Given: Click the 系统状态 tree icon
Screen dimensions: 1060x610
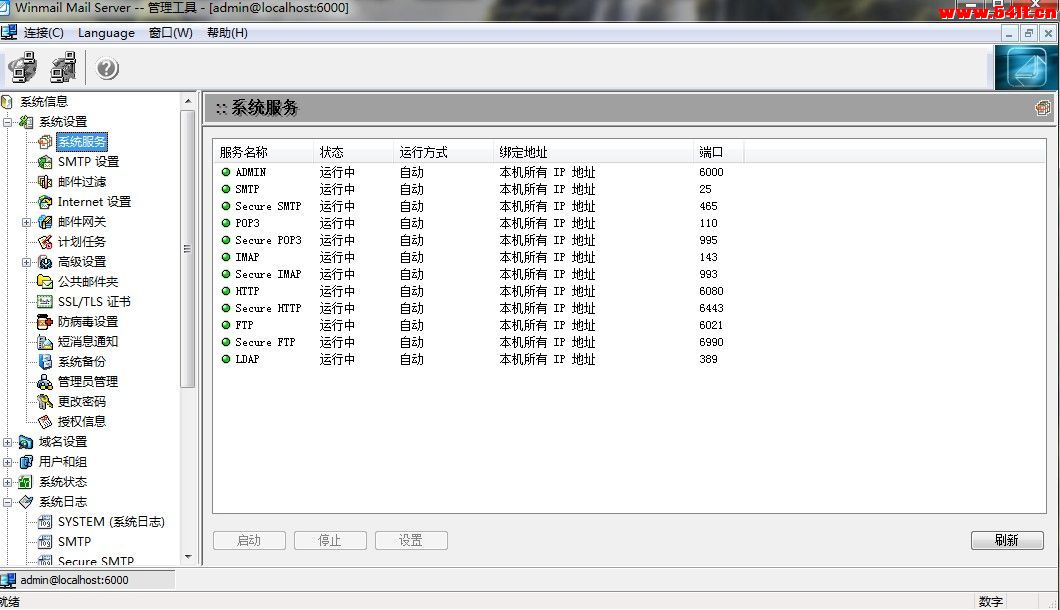Looking at the screenshot, I should point(26,482).
